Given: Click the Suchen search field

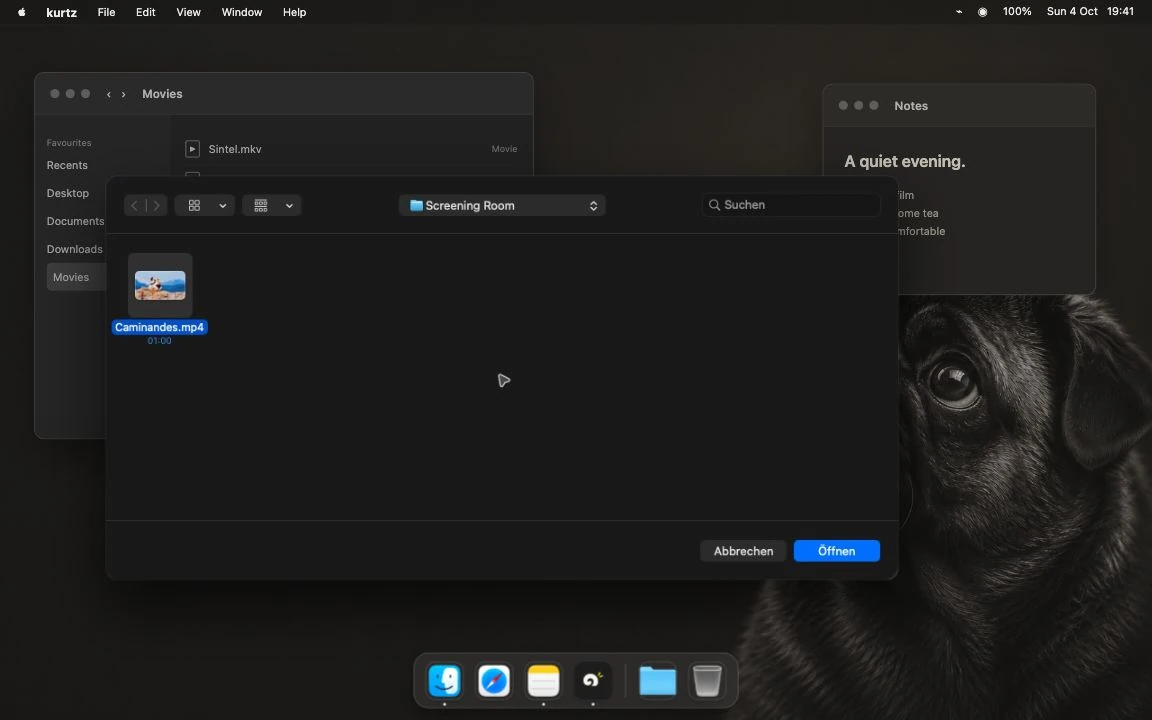Looking at the screenshot, I should [791, 205].
